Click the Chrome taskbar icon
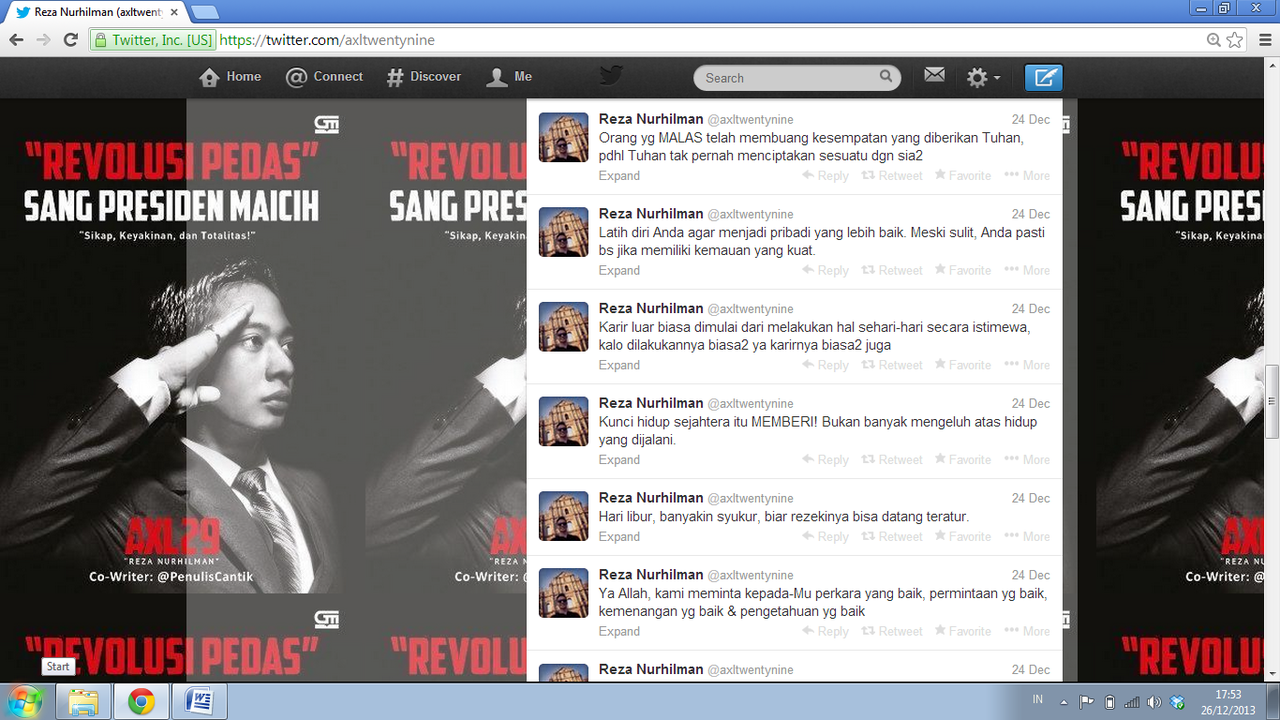Screen dimensions: 1280x720 (141, 702)
